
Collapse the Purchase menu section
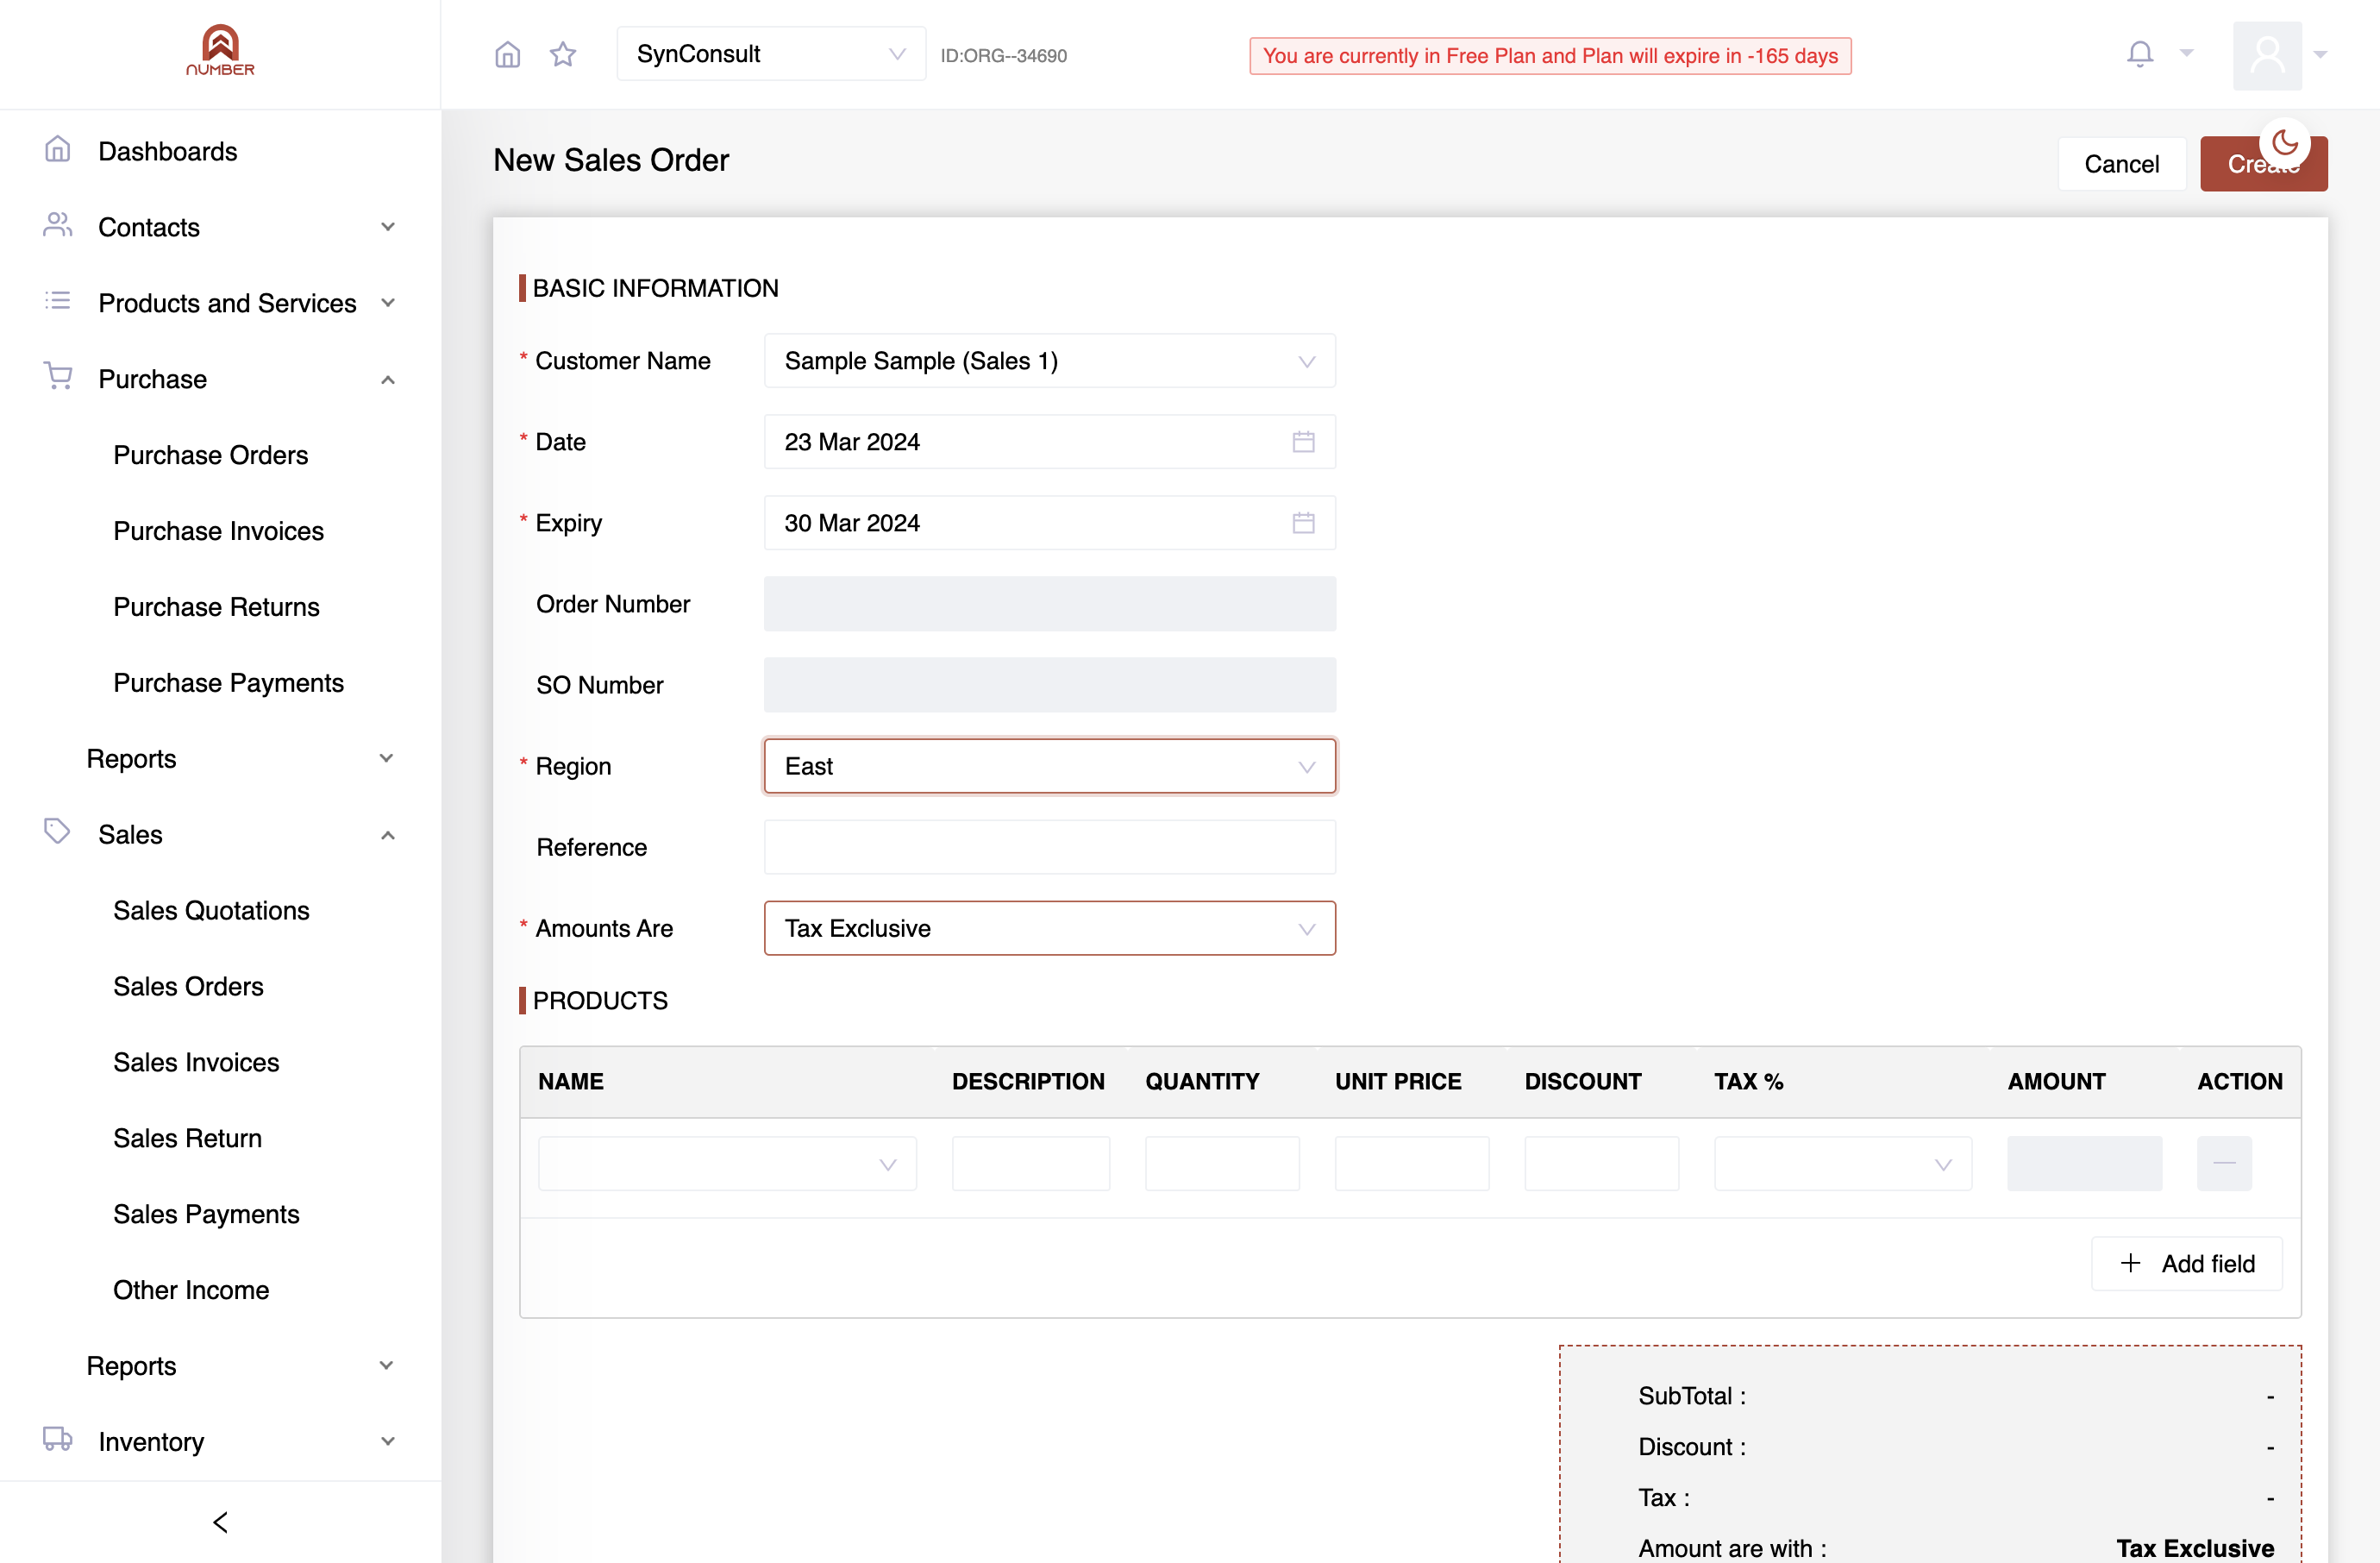click(388, 379)
